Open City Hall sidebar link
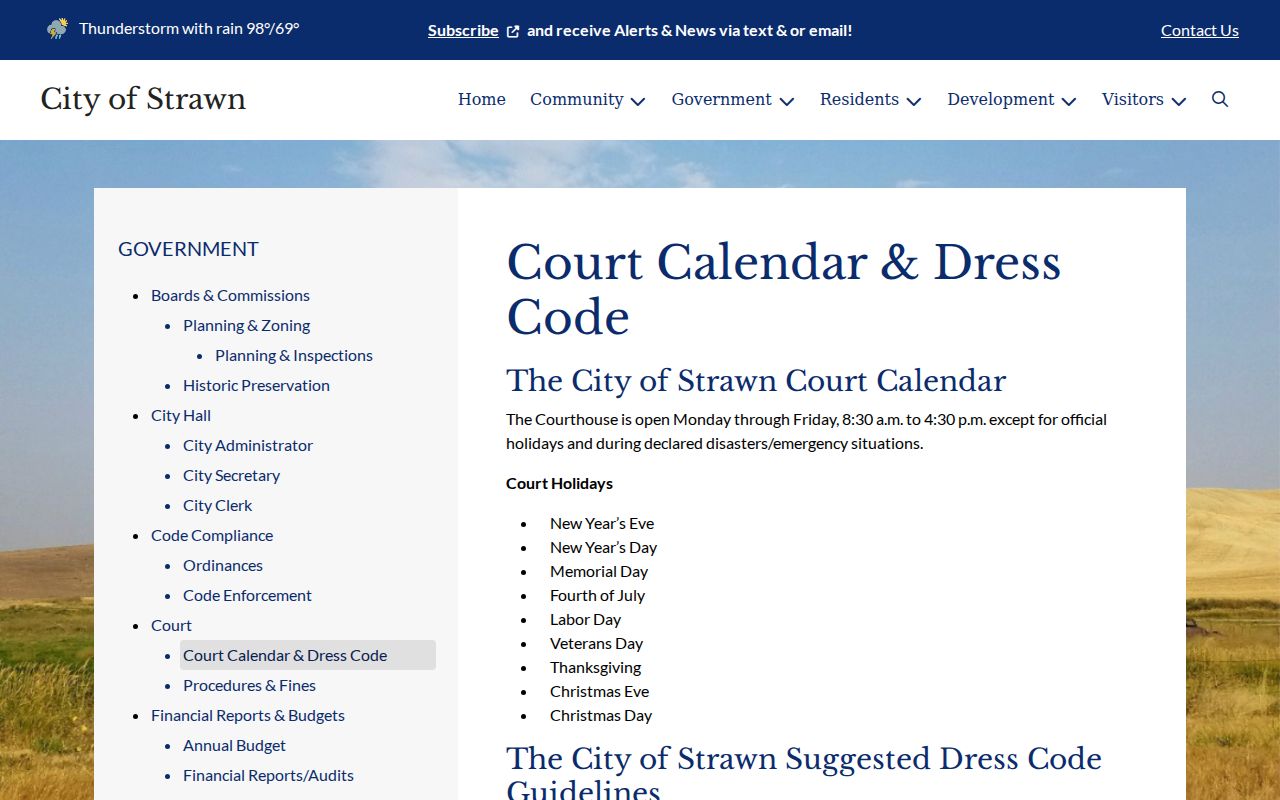The image size is (1280, 800). (181, 415)
